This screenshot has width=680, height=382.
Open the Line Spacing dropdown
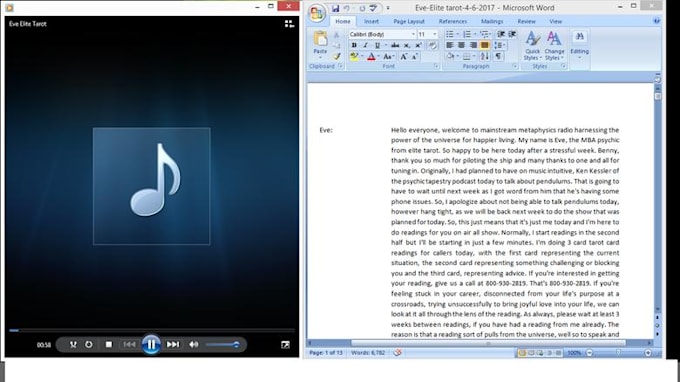499,45
